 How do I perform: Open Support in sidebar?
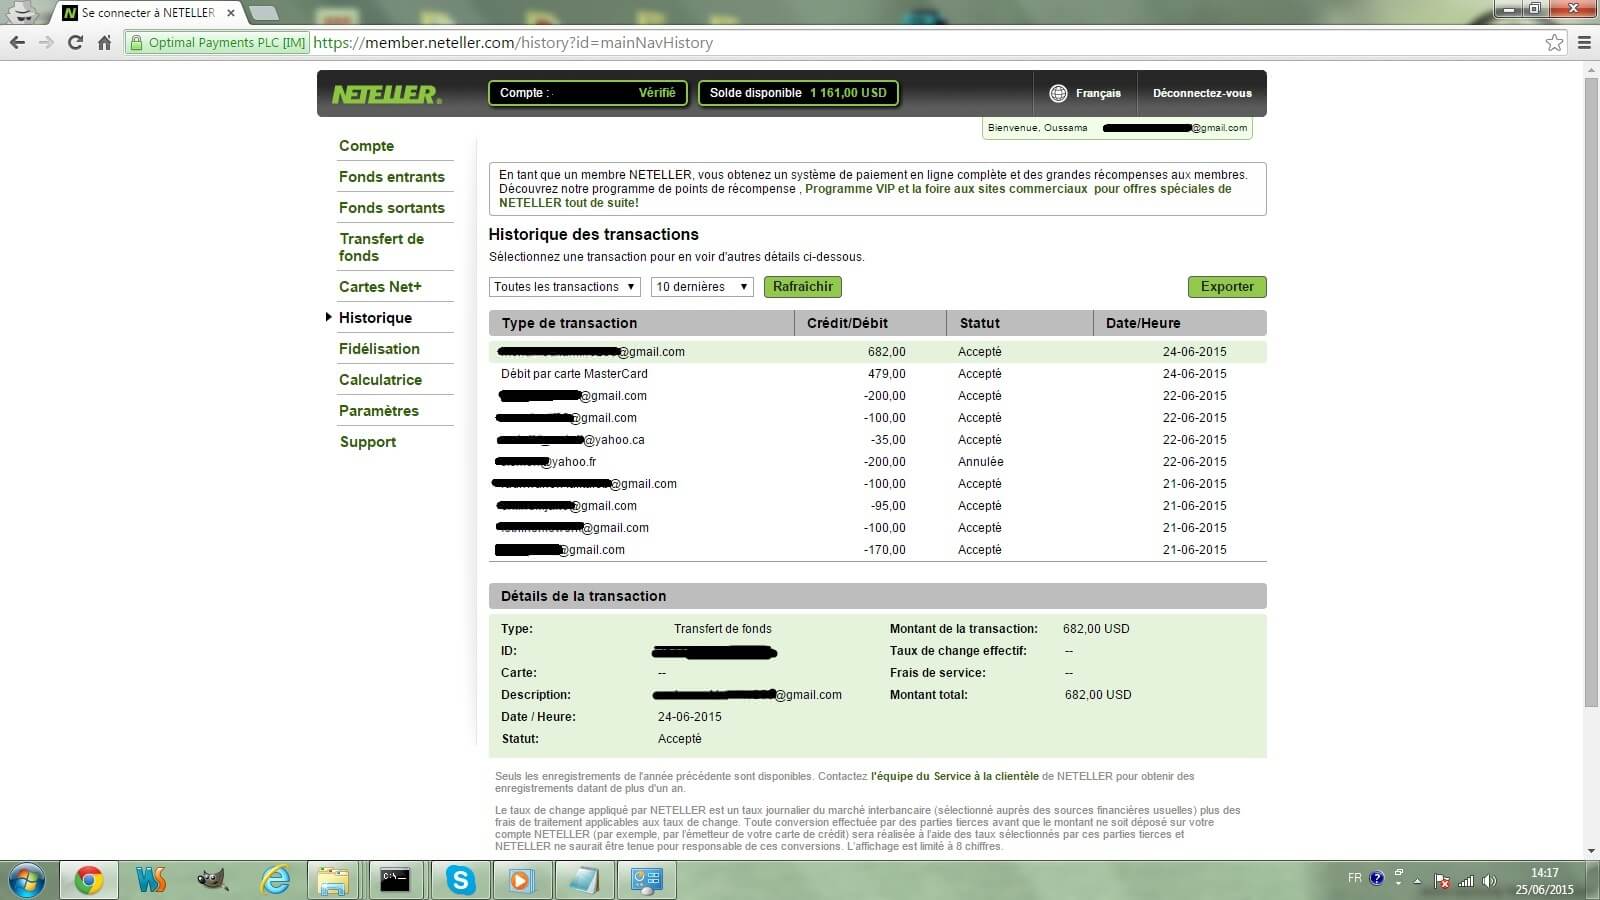tap(367, 442)
